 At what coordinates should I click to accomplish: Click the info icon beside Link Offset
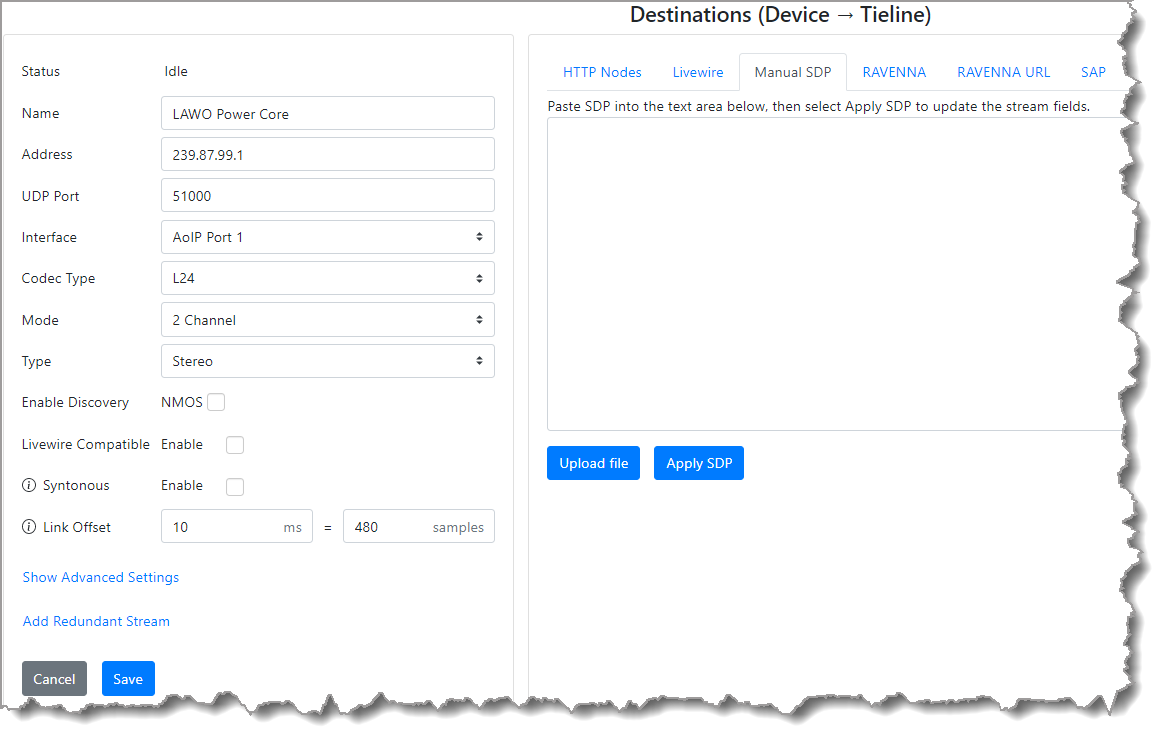(x=28, y=527)
